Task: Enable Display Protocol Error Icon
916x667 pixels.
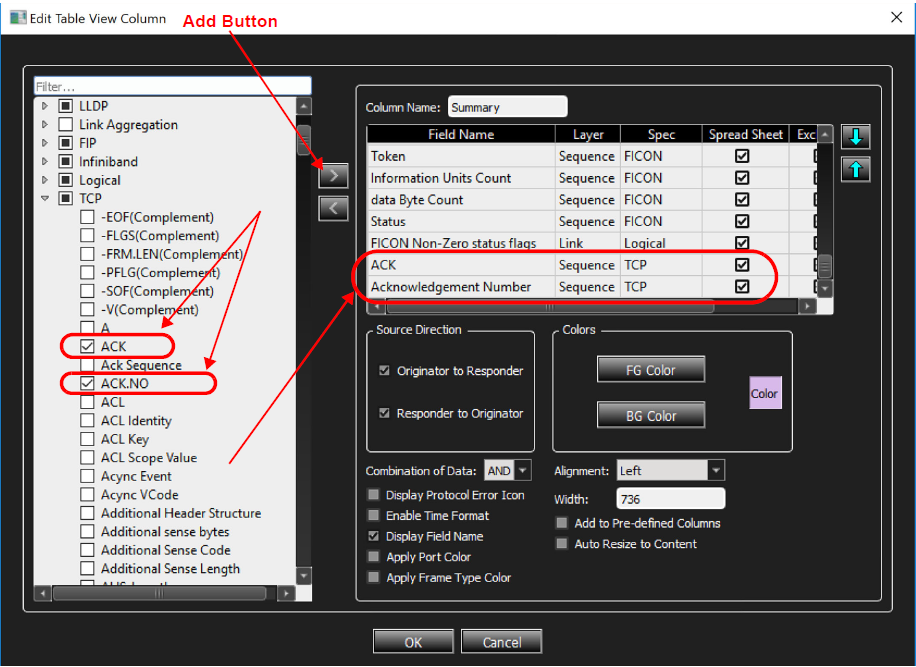Action: [x=373, y=495]
